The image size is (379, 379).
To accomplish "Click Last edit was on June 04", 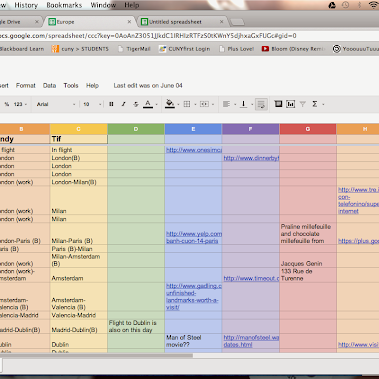I will pos(148,86).
